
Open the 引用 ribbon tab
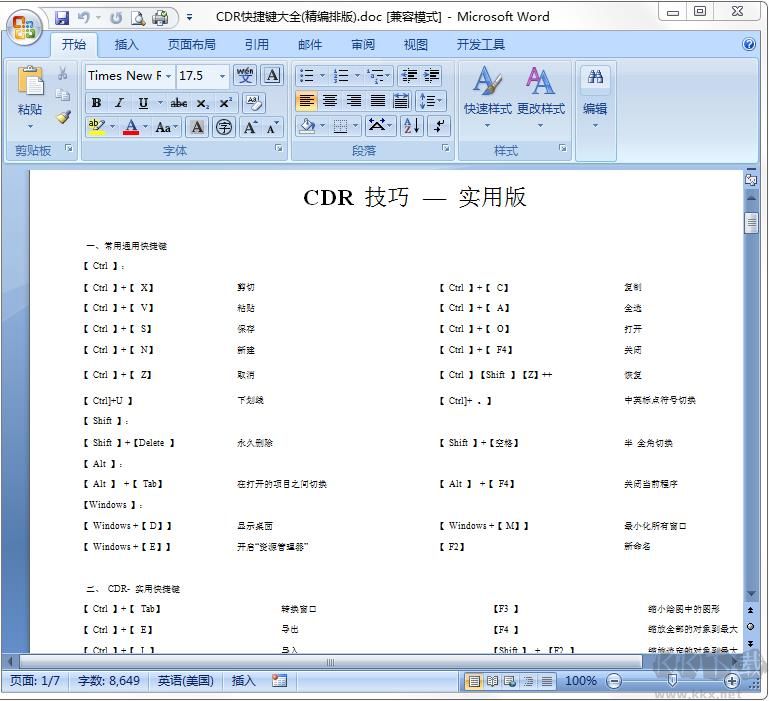(x=256, y=45)
